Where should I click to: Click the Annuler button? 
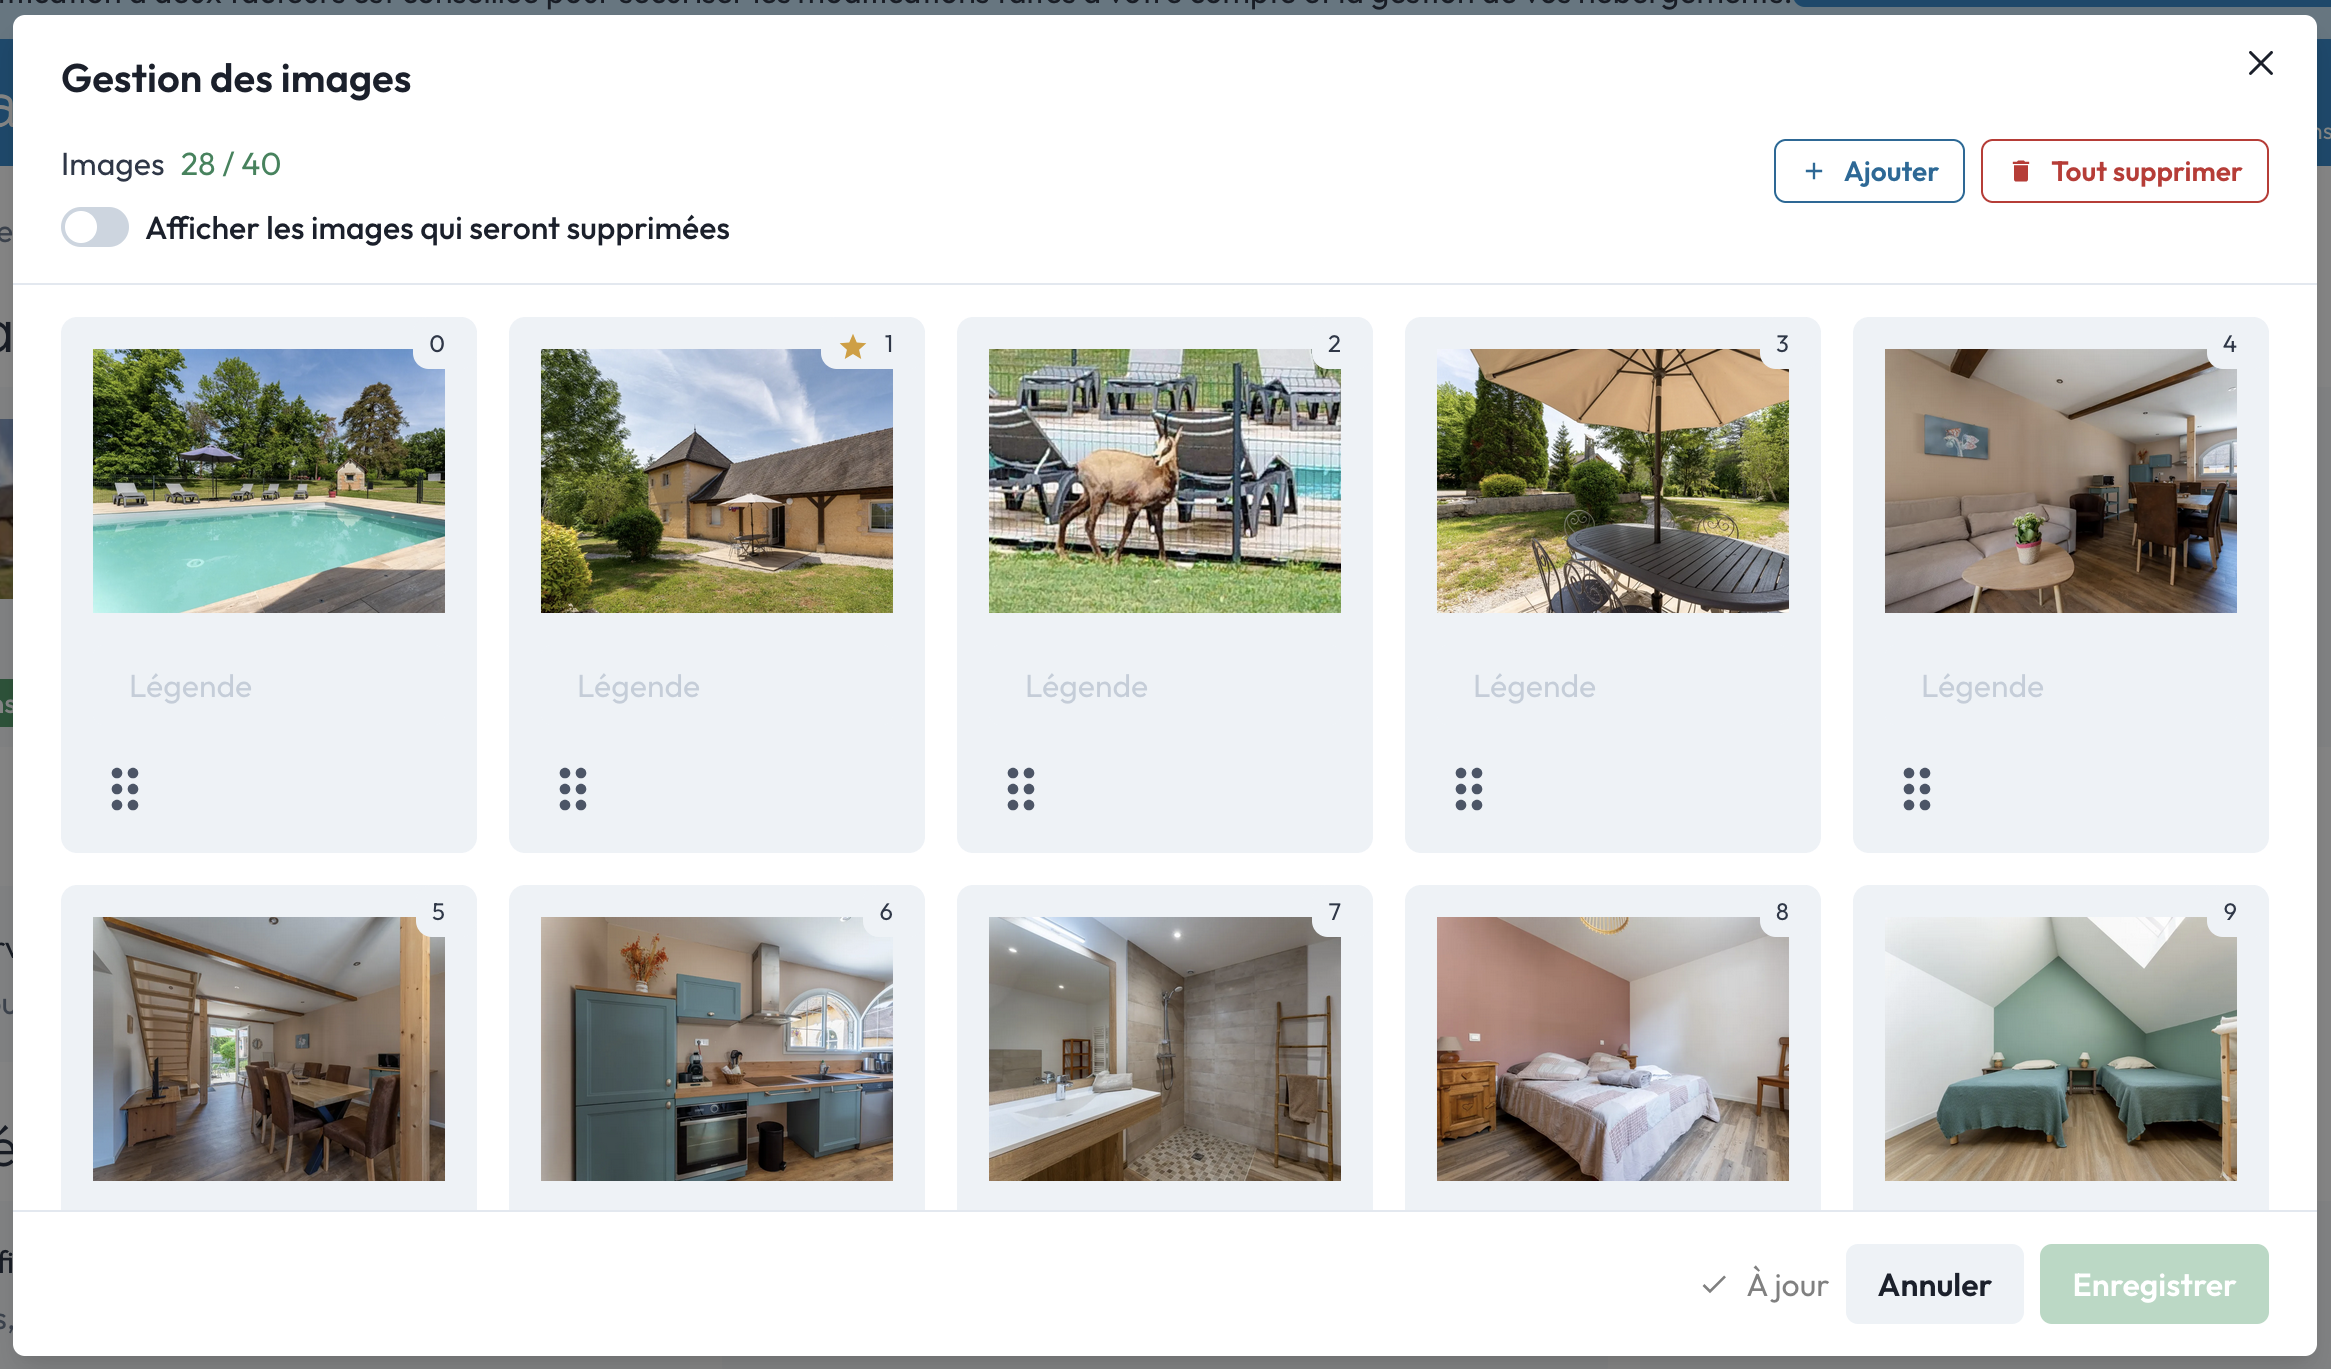click(x=1934, y=1284)
